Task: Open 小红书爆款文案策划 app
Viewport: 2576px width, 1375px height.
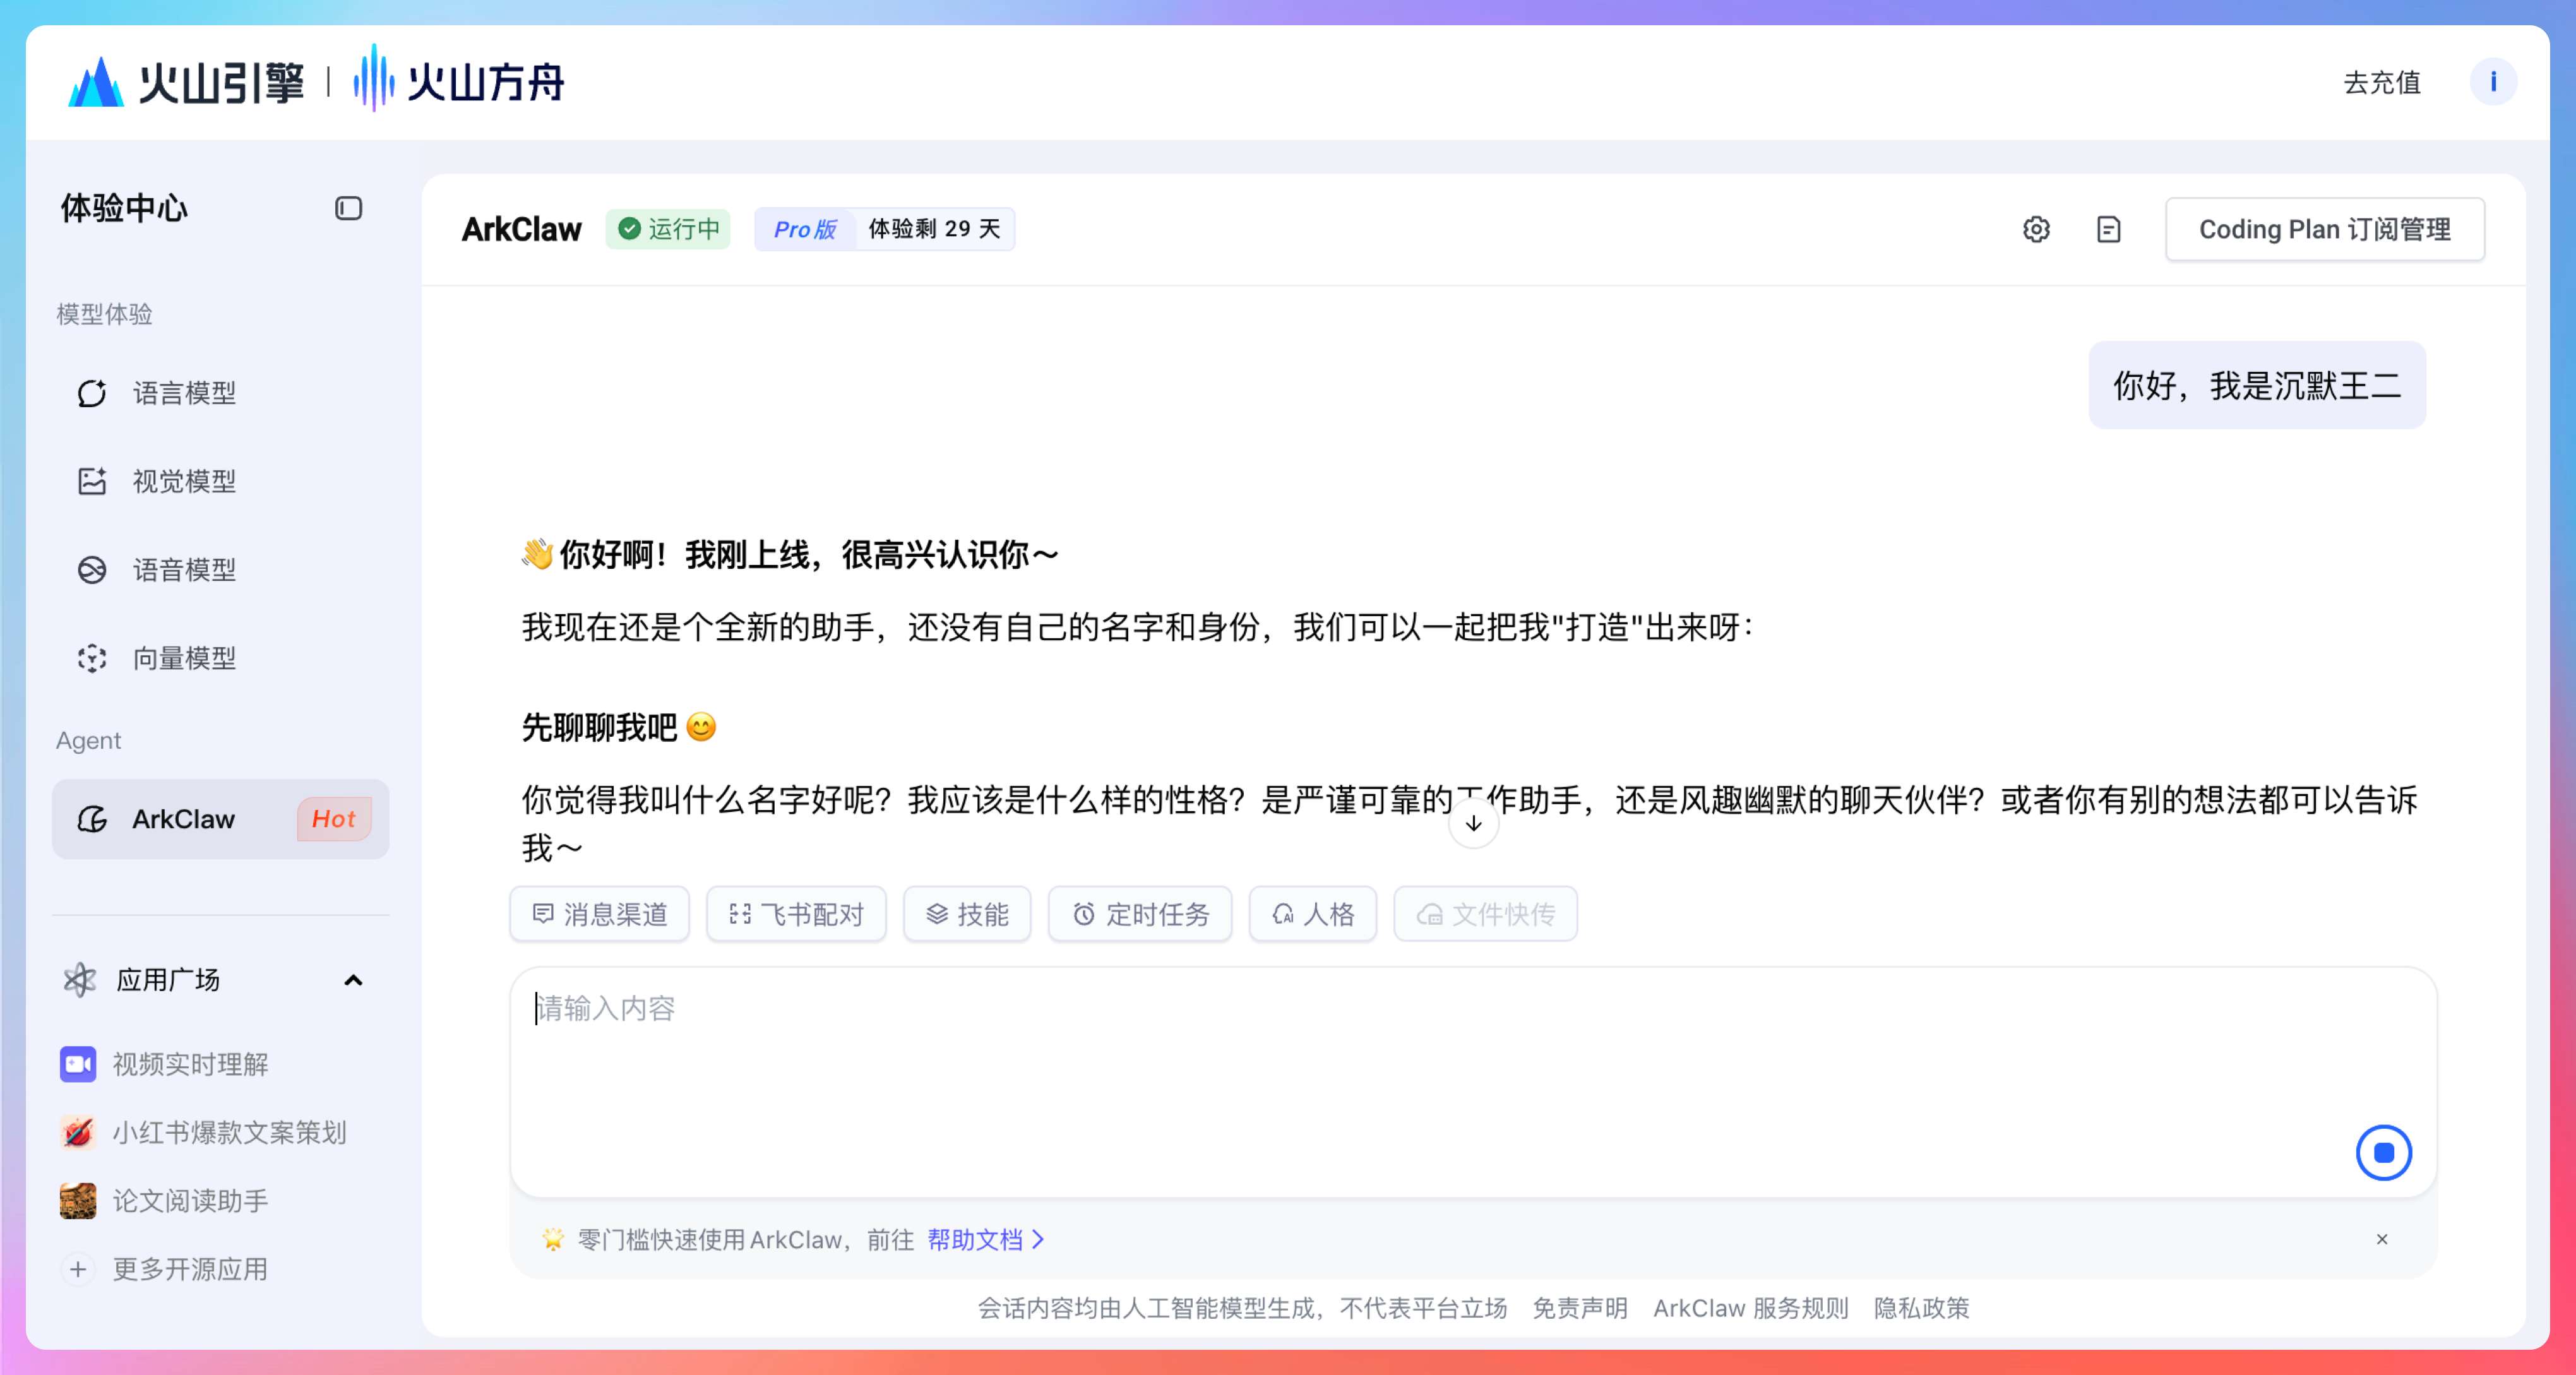Action: tap(228, 1132)
